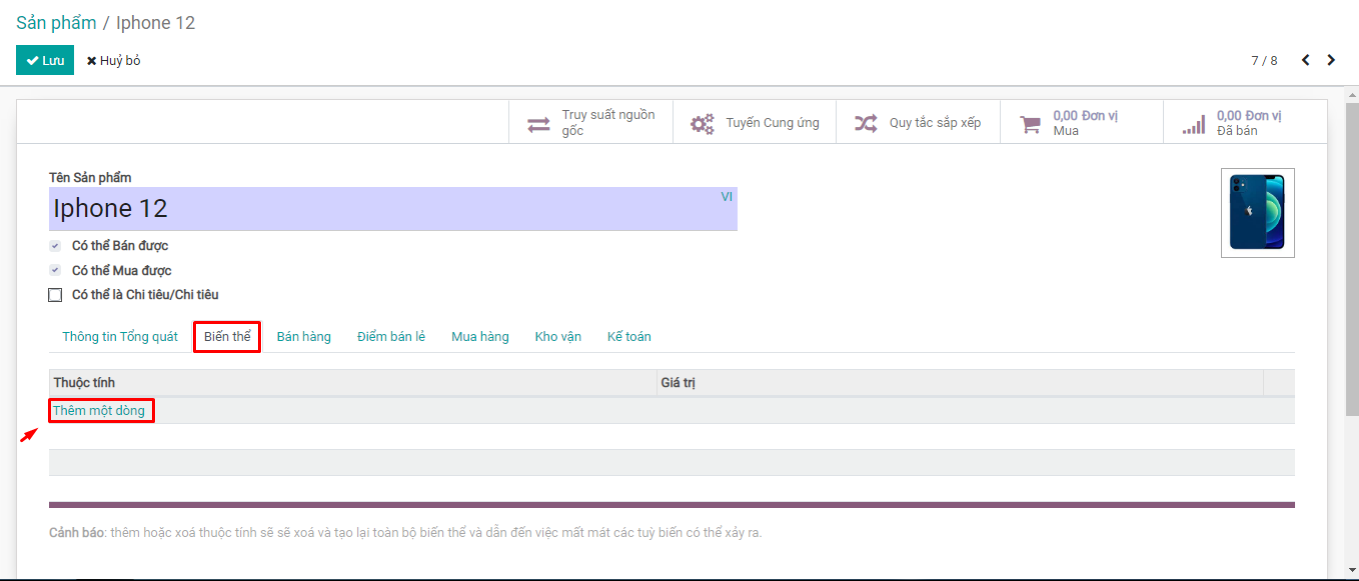Click the Thuộc tính column header
The width and height of the screenshot is (1359, 581).
pyautogui.click(x=352, y=383)
